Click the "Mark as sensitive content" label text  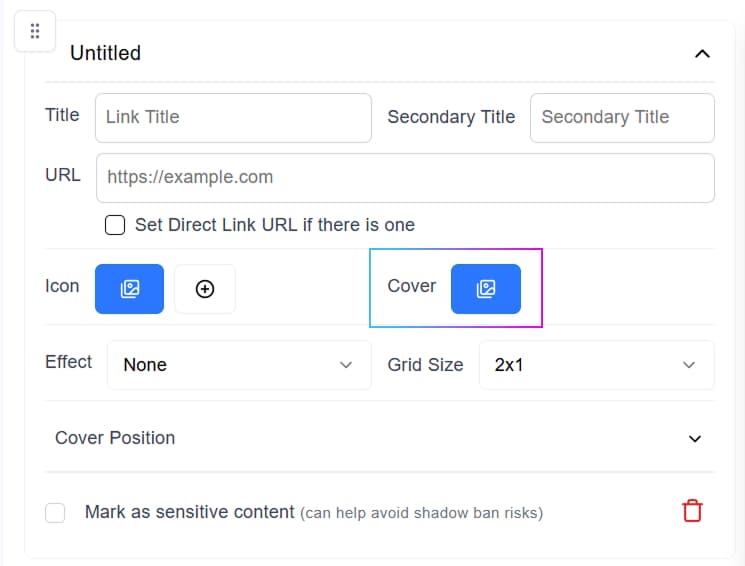click(190, 512)
